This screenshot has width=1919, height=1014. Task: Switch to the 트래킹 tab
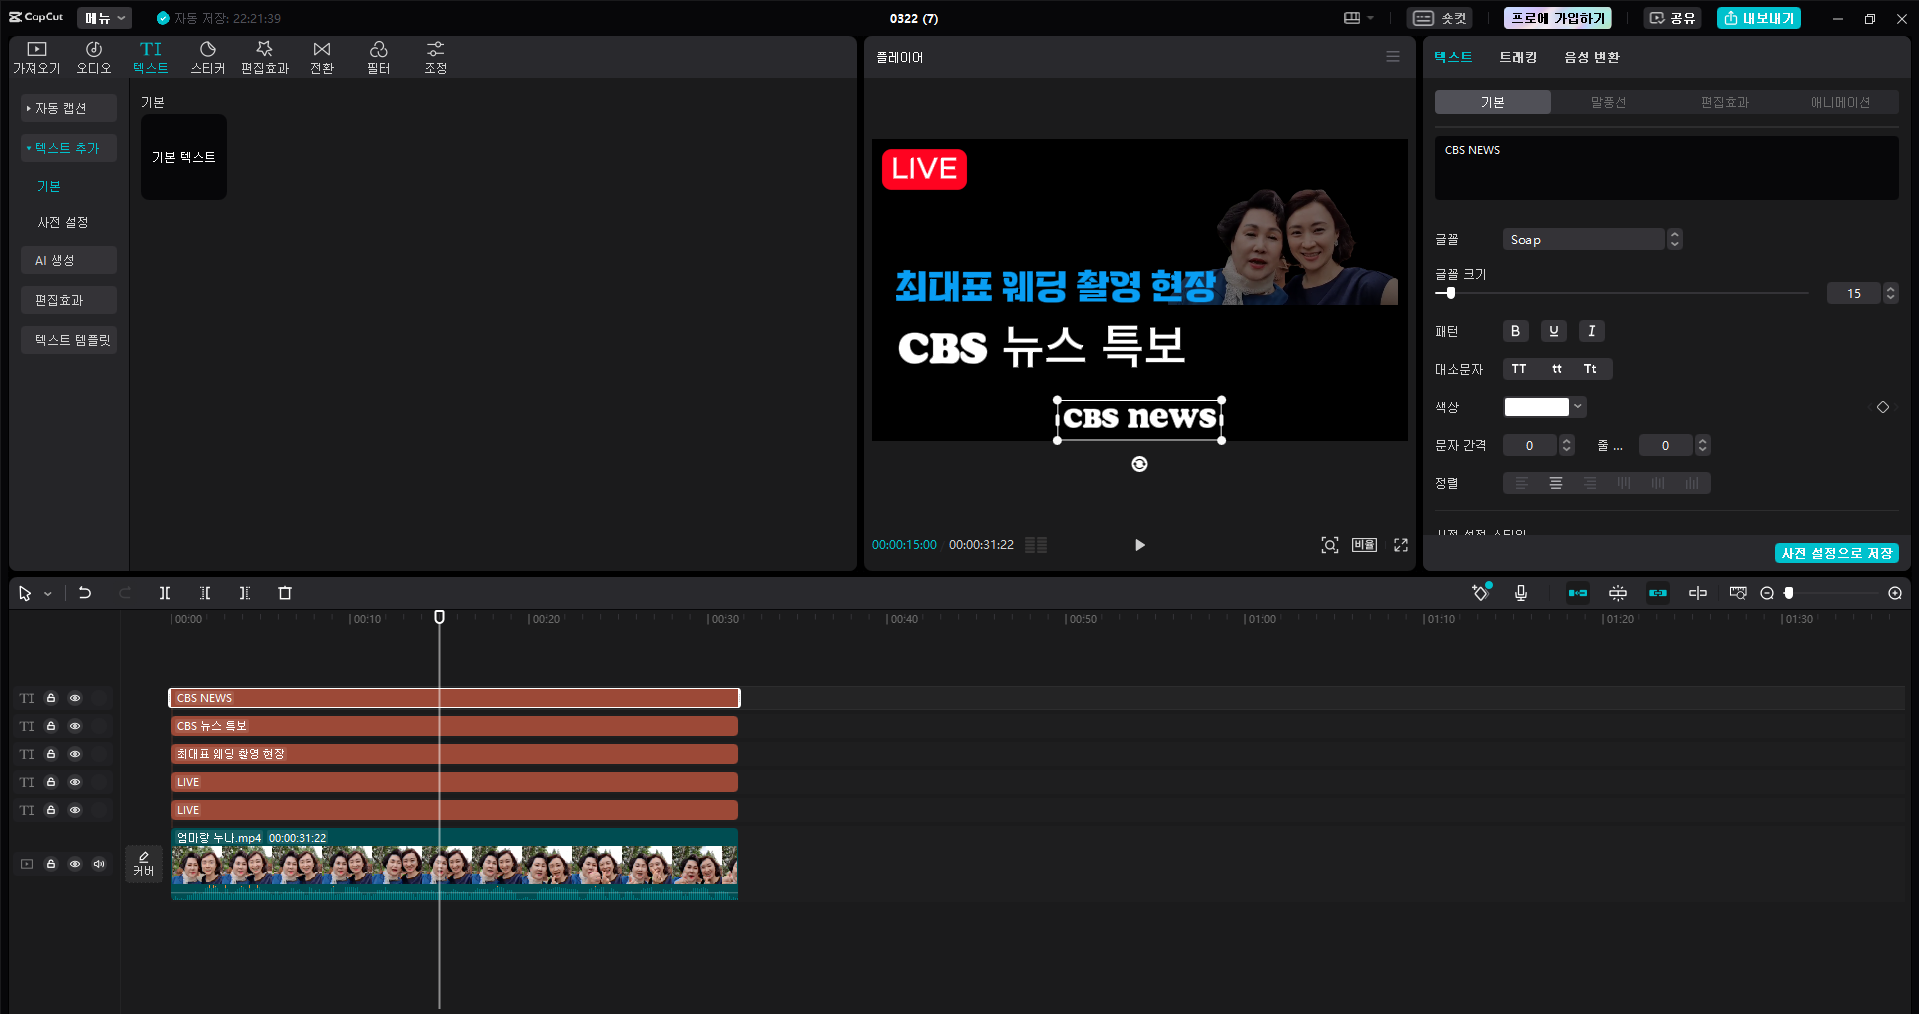[x=1518, y=57]
